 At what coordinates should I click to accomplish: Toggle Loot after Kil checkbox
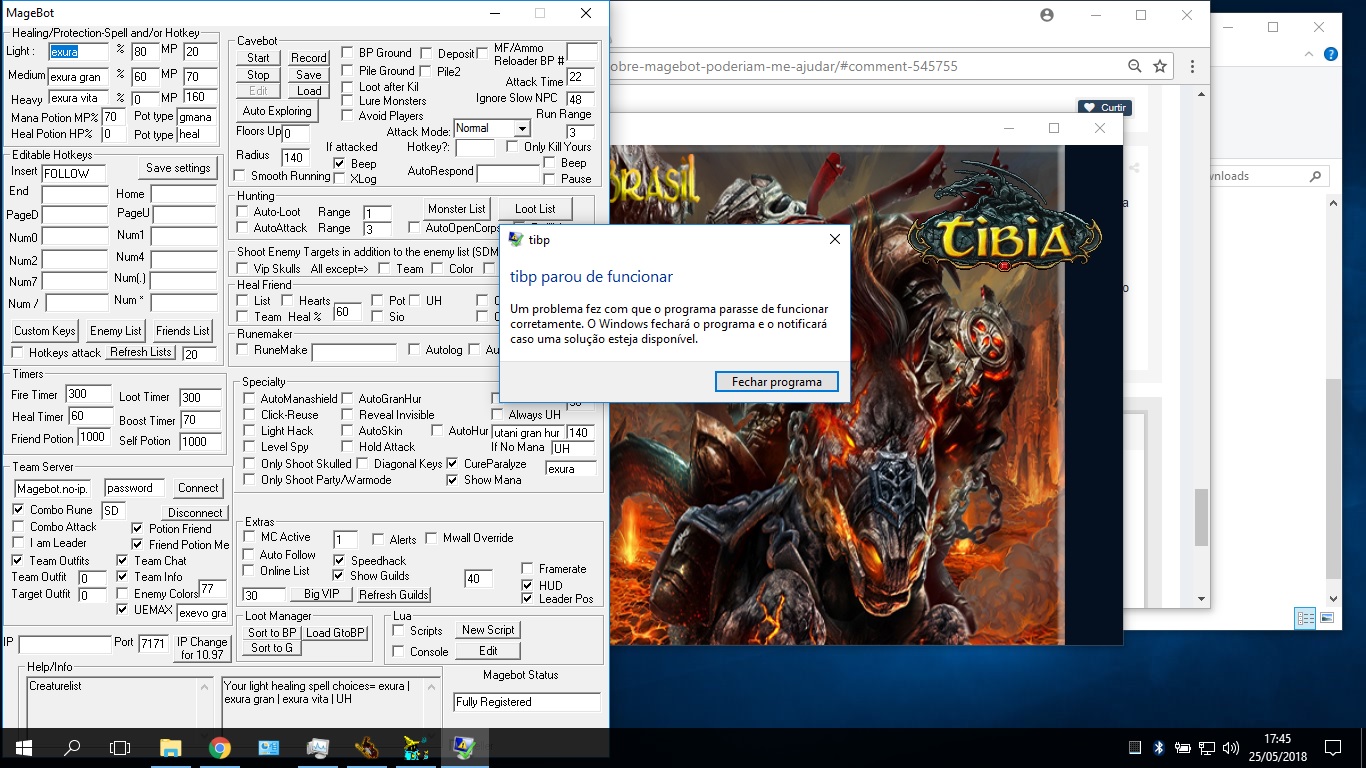(347, 87)
